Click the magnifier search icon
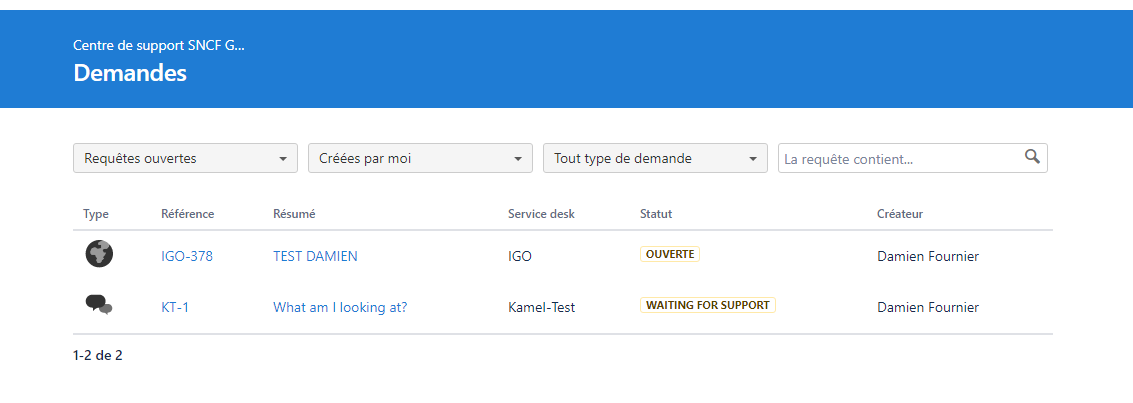Image resolution: width=1133 pixels, height=403 pixels. pos(1032,156)
